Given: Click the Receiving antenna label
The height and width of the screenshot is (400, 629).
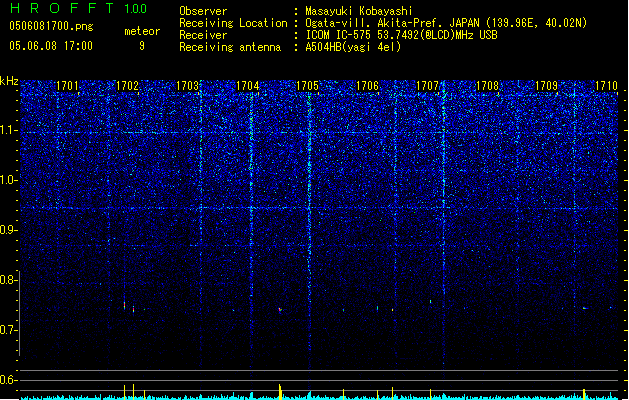Looking at the screenshot, I should [230, 47].
